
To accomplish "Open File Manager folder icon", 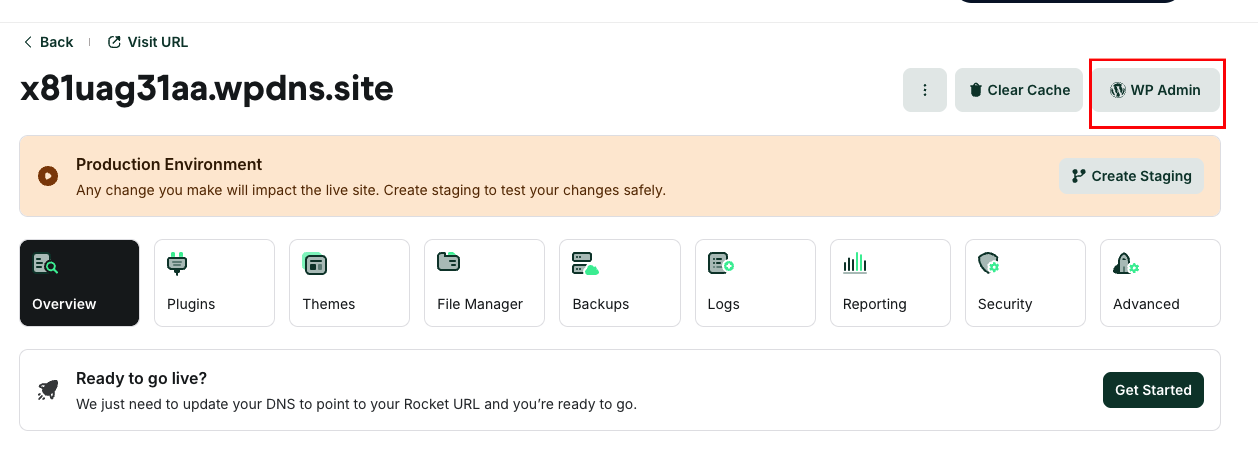I will click(449, 263).
